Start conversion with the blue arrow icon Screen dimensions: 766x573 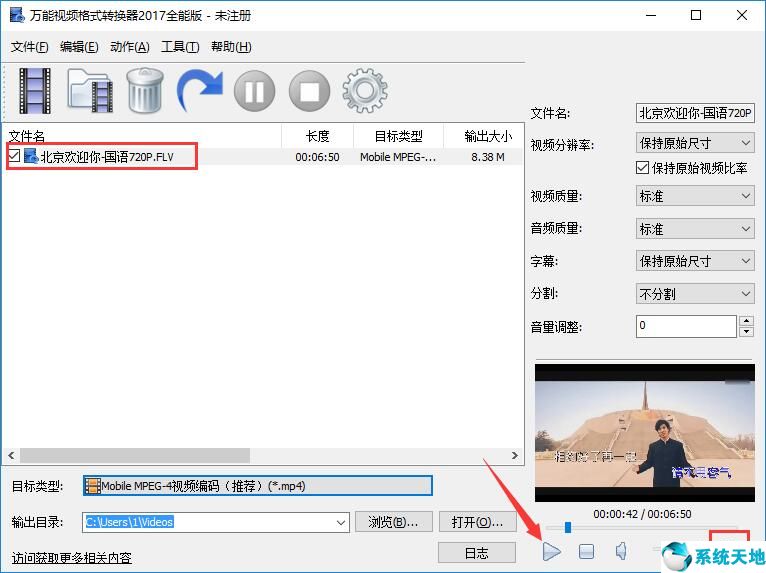click(200, 91)
